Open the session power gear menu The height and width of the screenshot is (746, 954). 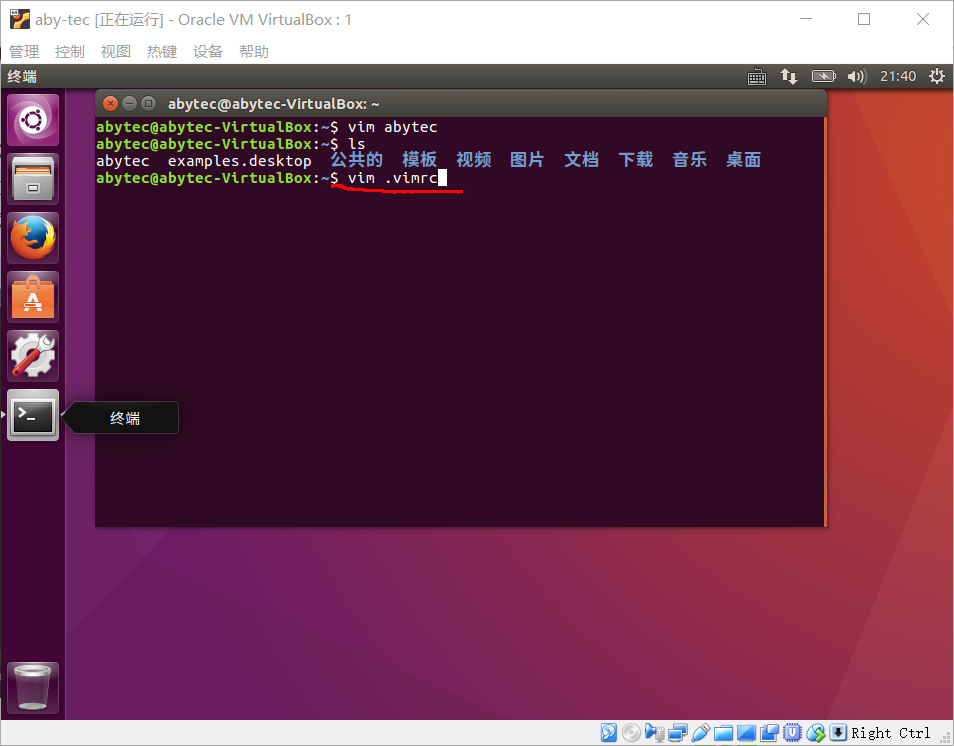(937, 77)
